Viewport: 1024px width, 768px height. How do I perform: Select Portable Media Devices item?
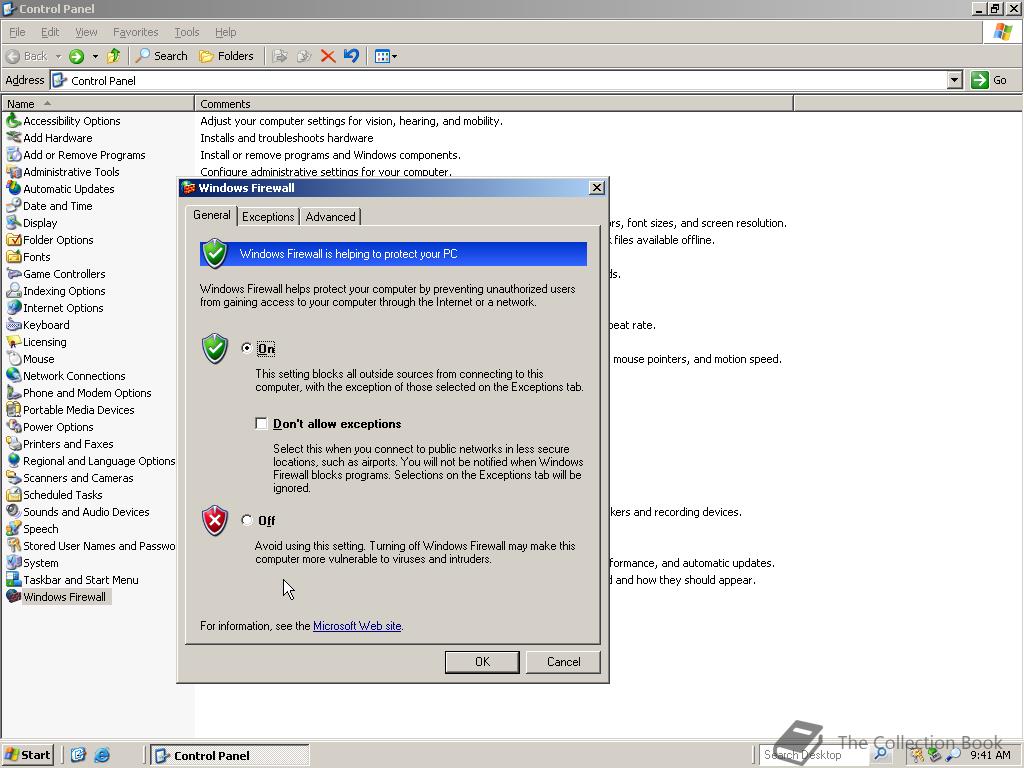[x=78, y=410]
